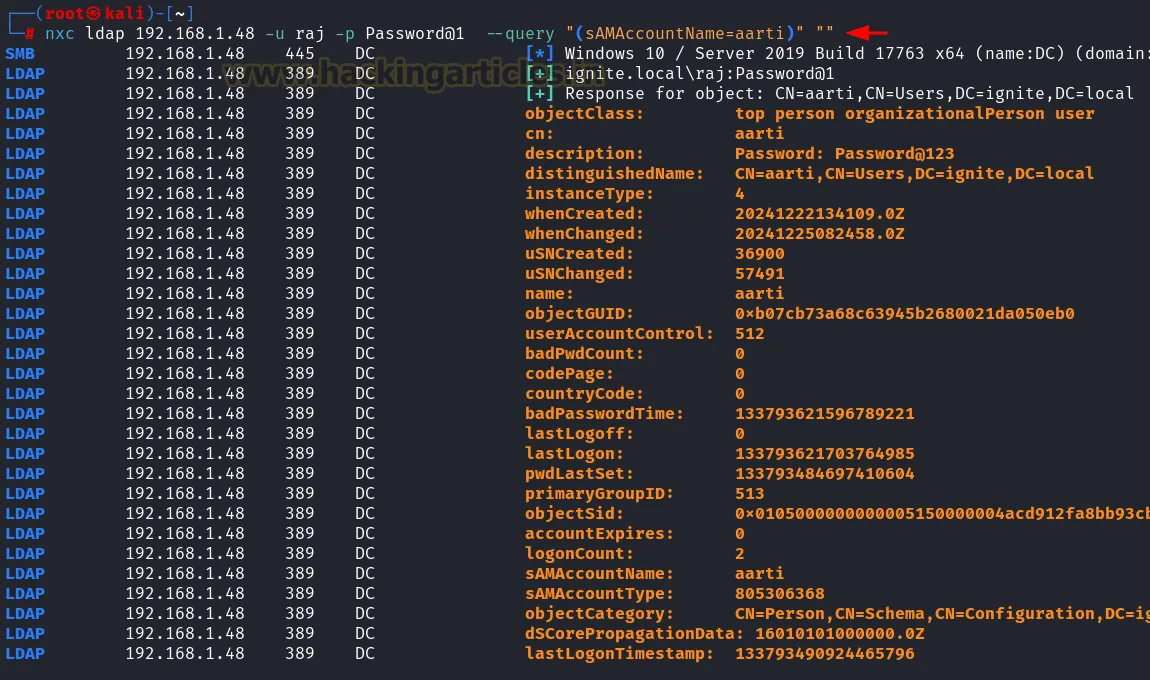Click the [+] marker before ignite.local\raj
Viewport: 1150px width, 680px height.
click(x=540, y=73)
